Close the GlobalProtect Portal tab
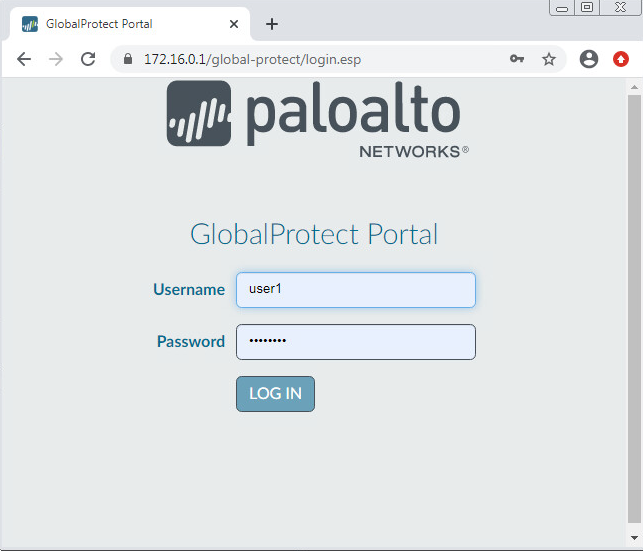 [x=234, y=24]
